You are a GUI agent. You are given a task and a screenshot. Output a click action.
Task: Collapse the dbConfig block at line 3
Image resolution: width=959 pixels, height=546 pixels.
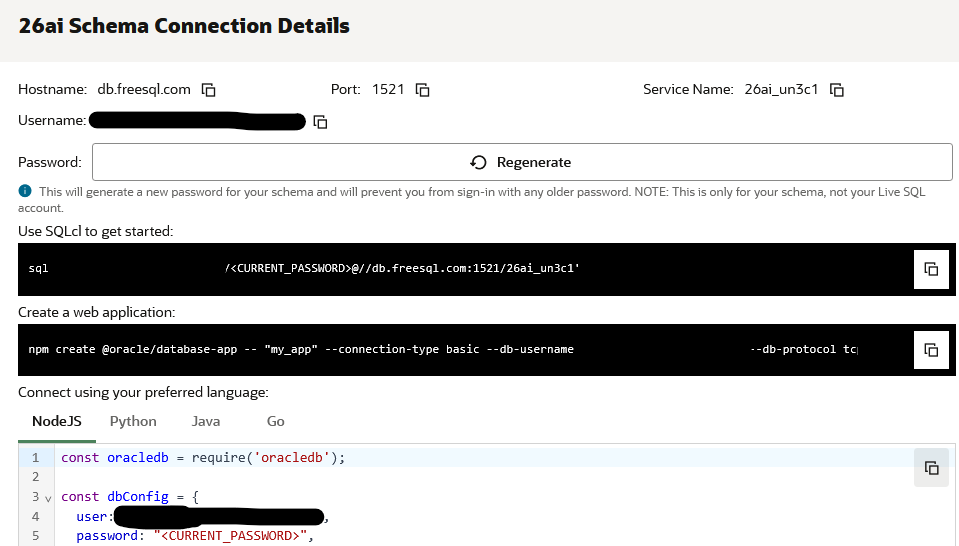click(47, 497)
